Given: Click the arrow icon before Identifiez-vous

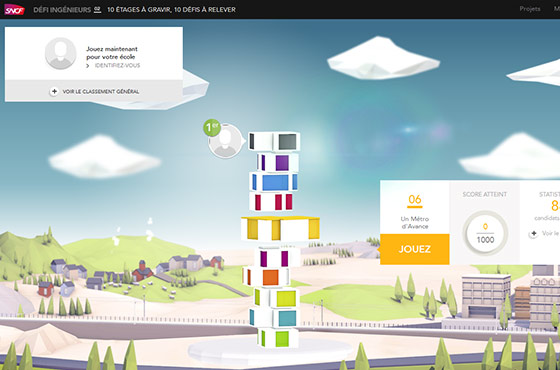Looking at the screenshot, I should (88, 66).
